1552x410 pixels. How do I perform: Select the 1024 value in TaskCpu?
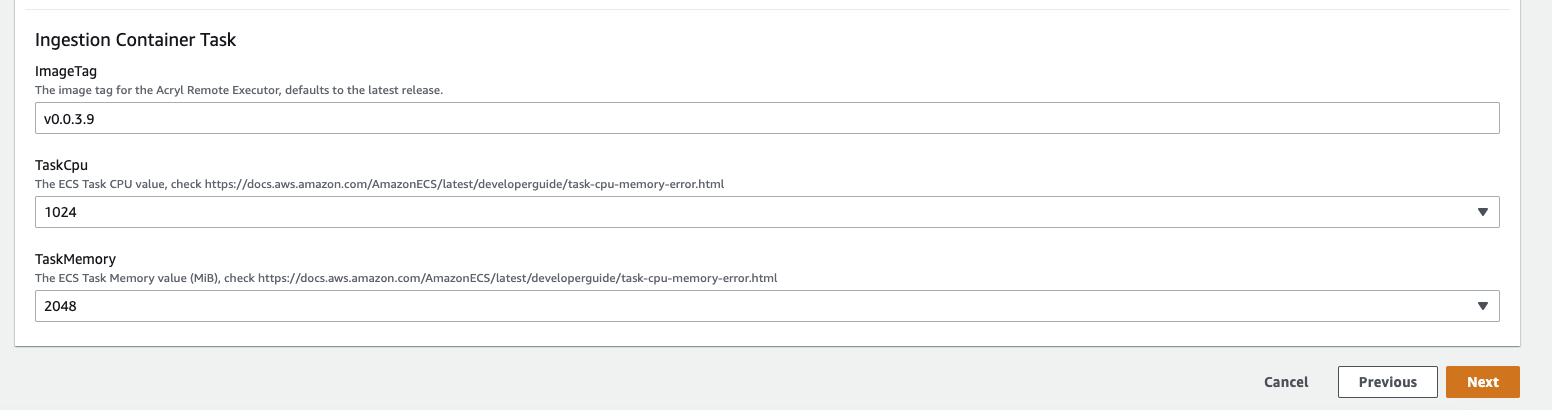61,212
